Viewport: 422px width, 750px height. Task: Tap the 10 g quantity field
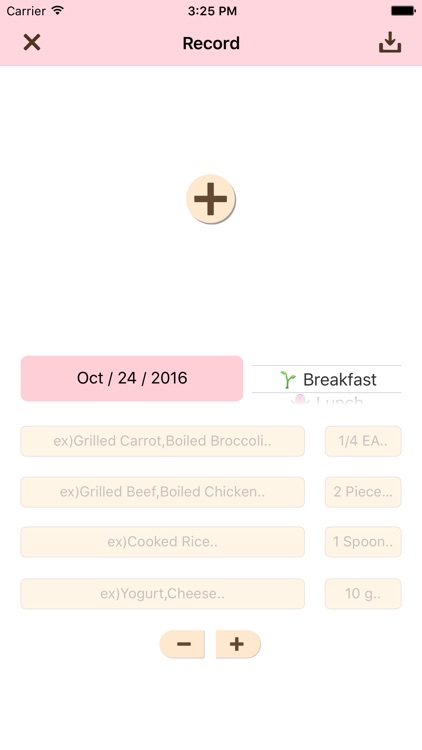click(x=363, y=594)
